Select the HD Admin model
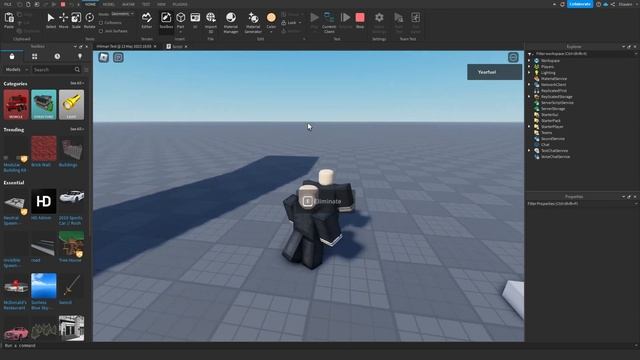 (x=44, y=201)
